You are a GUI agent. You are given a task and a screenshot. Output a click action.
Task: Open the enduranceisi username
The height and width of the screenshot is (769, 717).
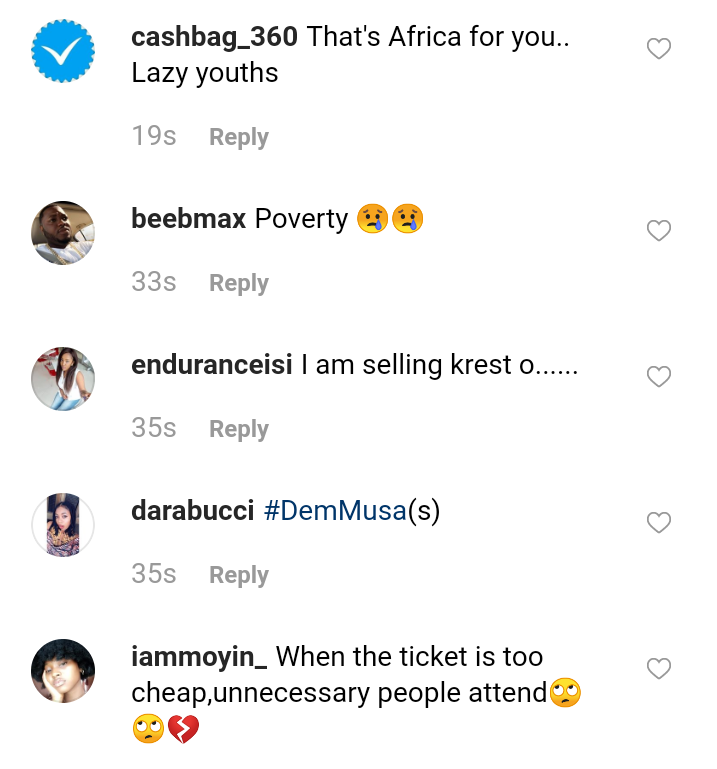211,365
